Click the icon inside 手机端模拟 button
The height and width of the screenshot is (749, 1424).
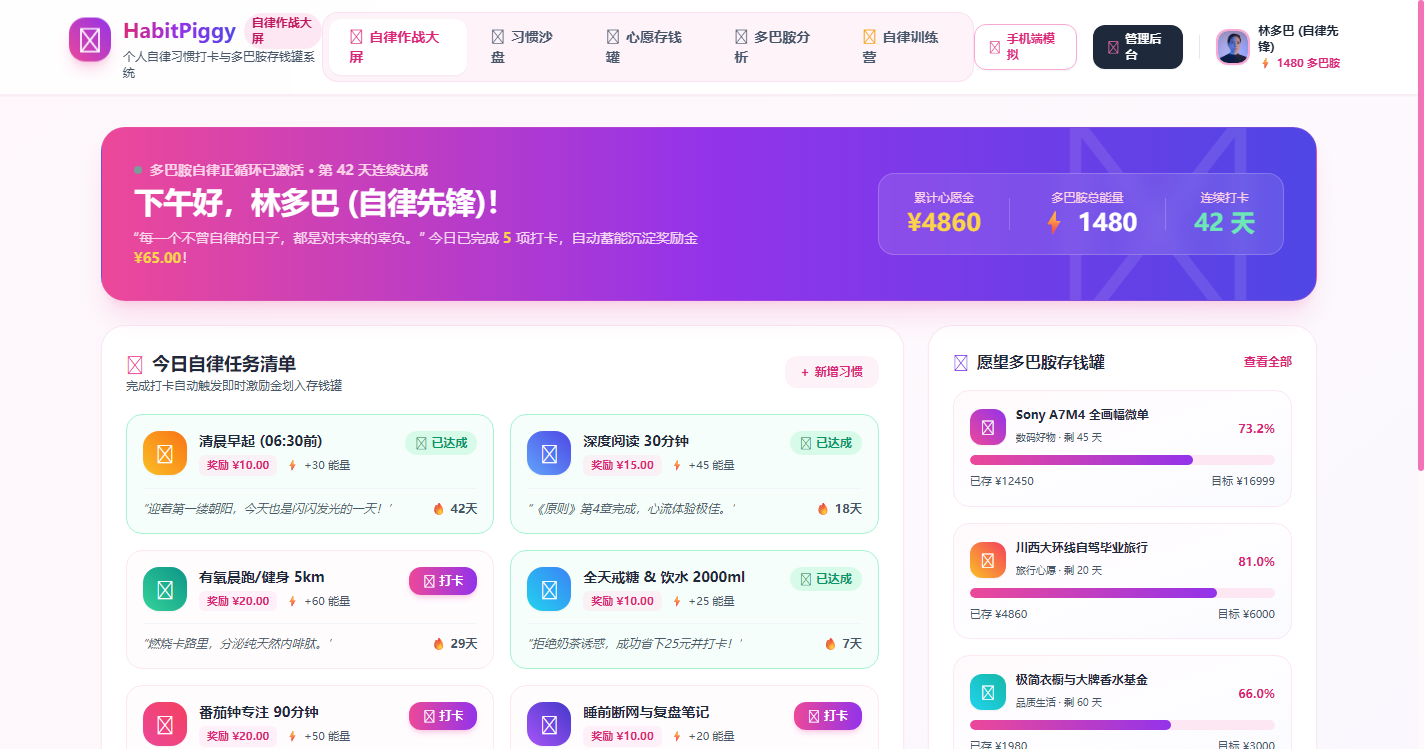(995, 47)
